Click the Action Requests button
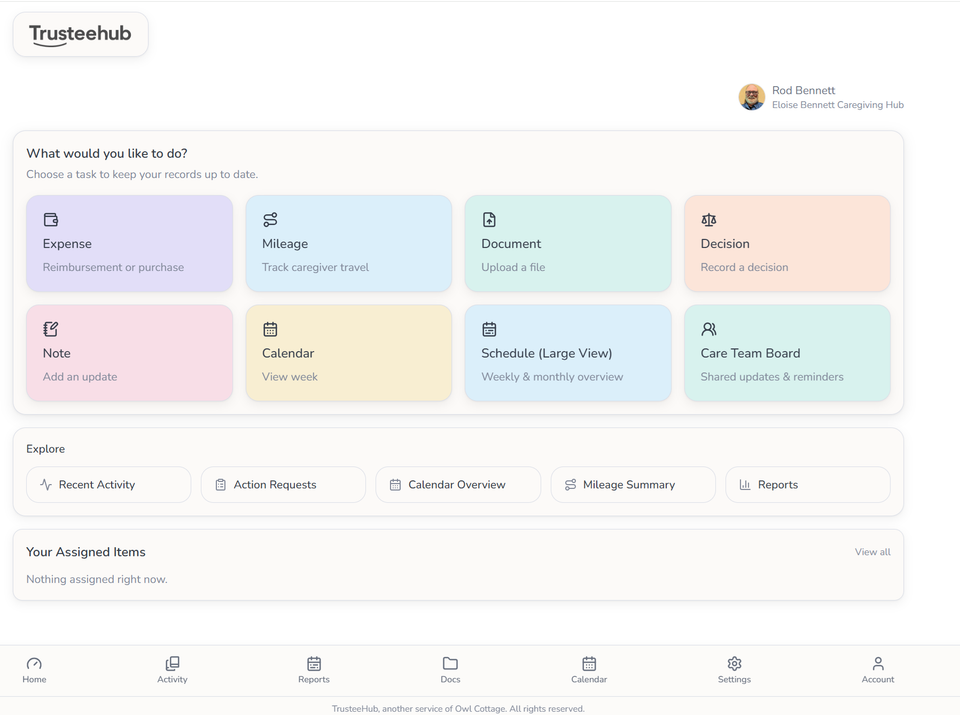Viewport: 960px width, 715px height. coord(283,484)
